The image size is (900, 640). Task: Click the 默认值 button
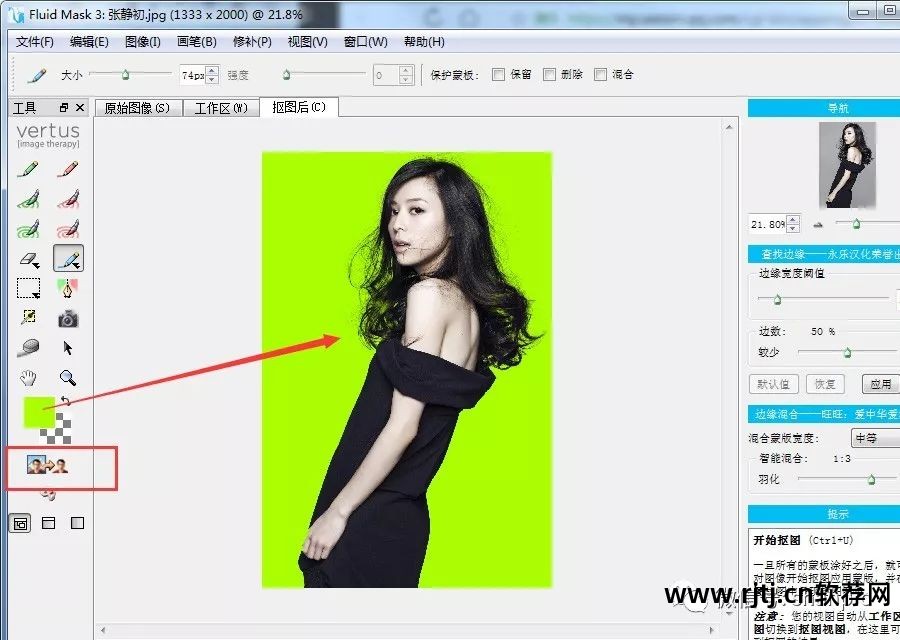(774, 384)
